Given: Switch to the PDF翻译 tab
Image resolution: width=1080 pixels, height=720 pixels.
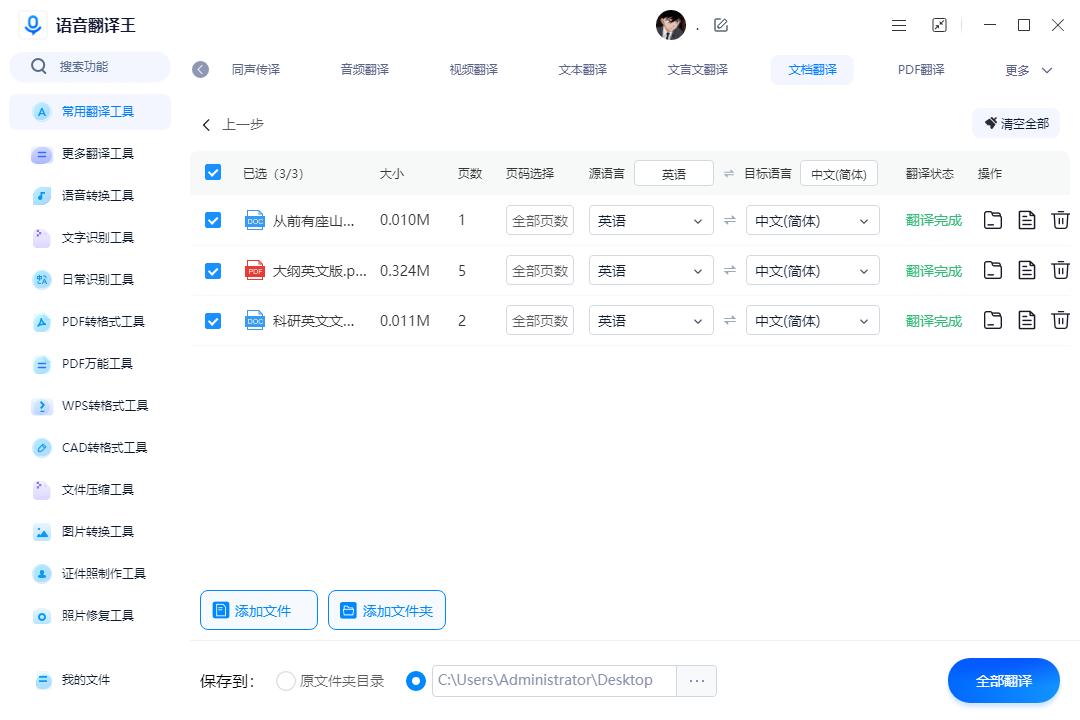Looking at the screenshot, I should 921,70.
